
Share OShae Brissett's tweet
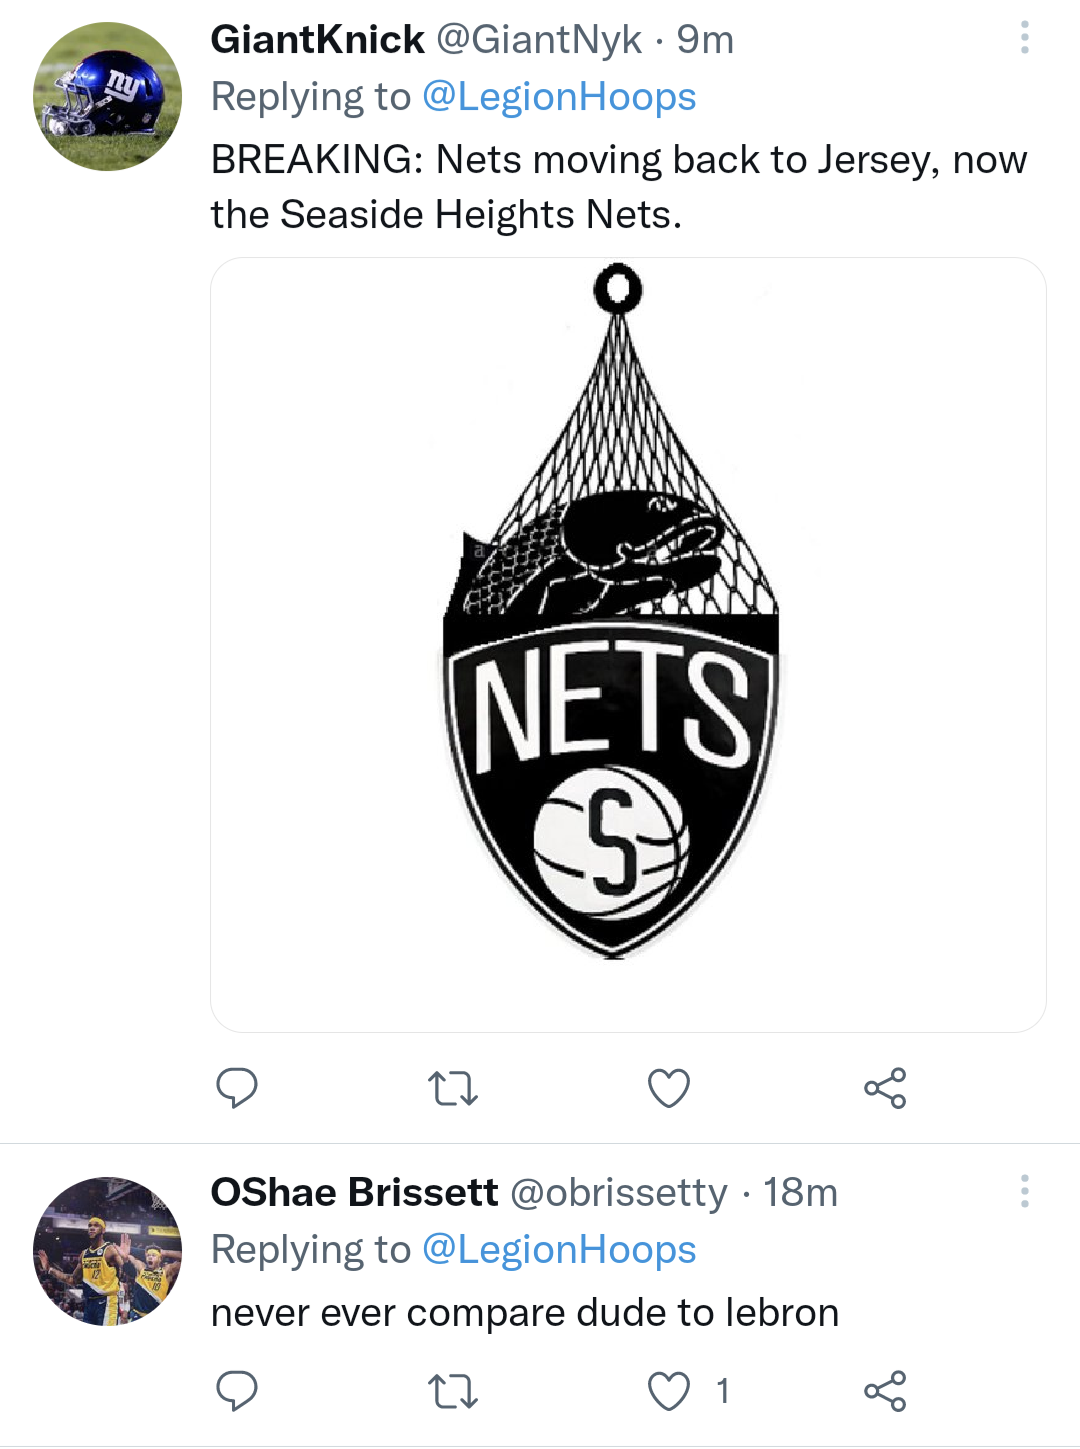(x=885, y=1391)
